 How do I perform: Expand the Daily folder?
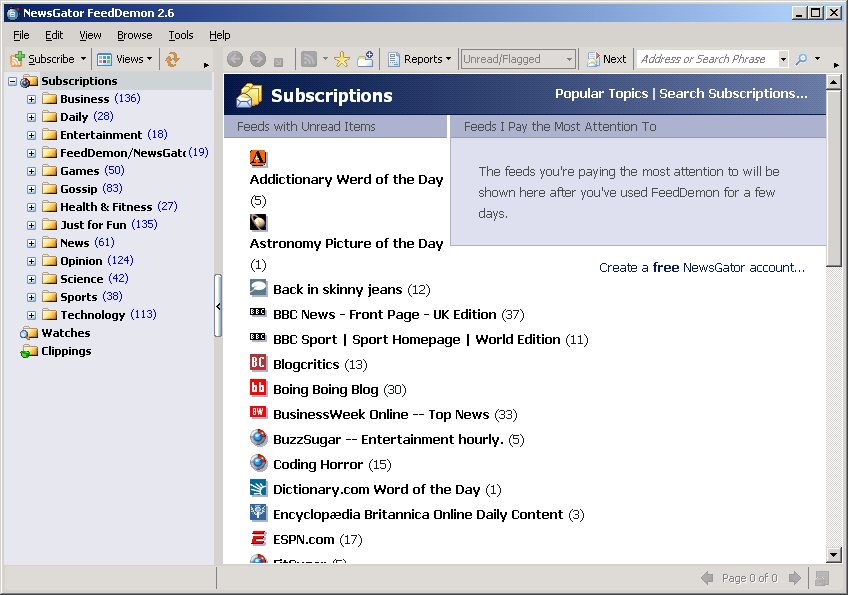(31, 117)
